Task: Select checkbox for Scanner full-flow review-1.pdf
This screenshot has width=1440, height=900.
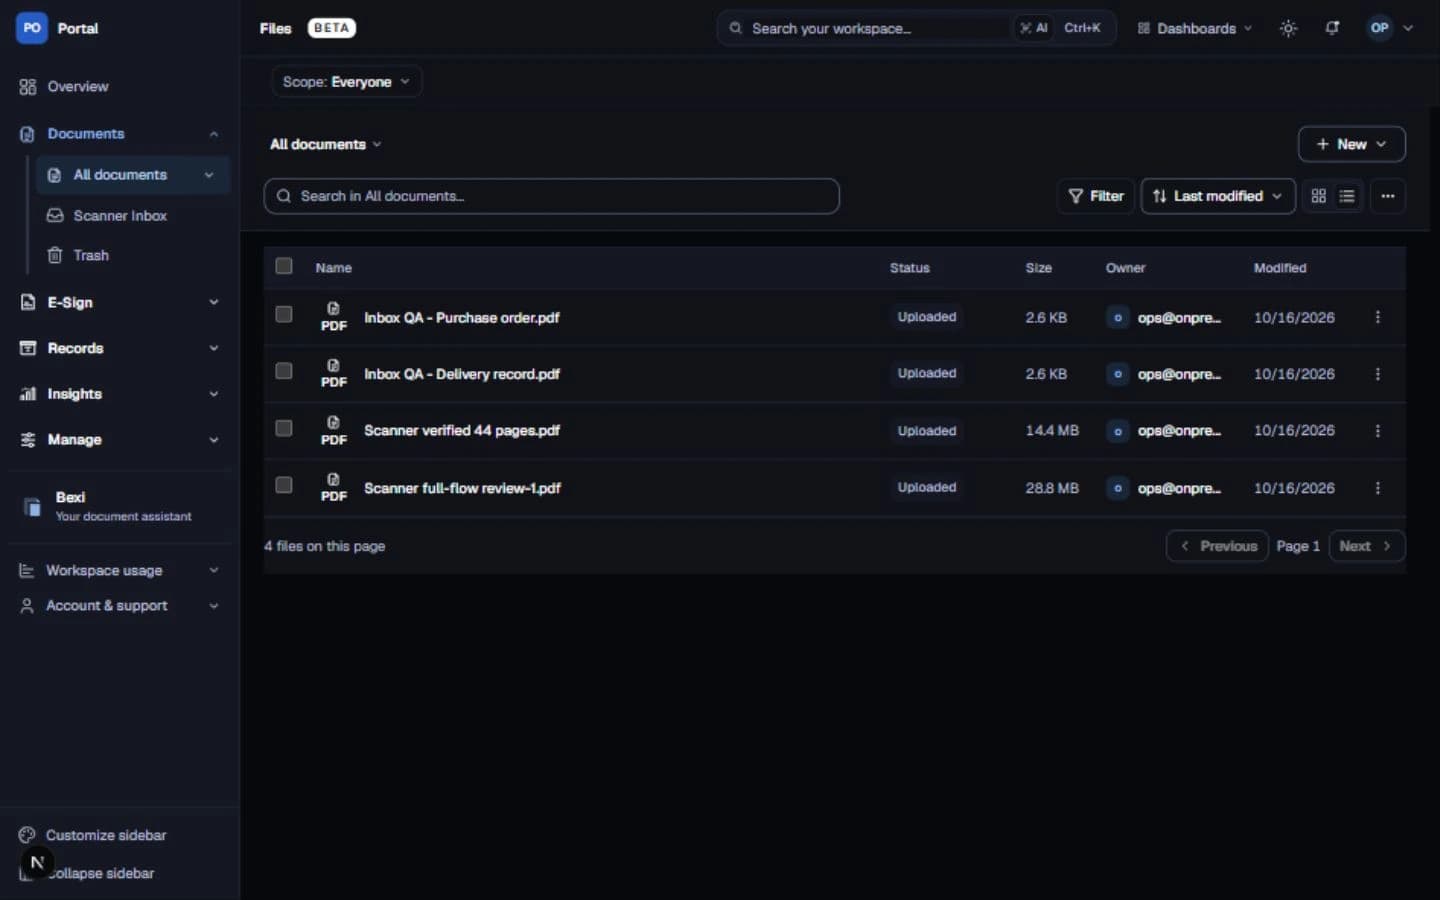Action: pos(284,485)
